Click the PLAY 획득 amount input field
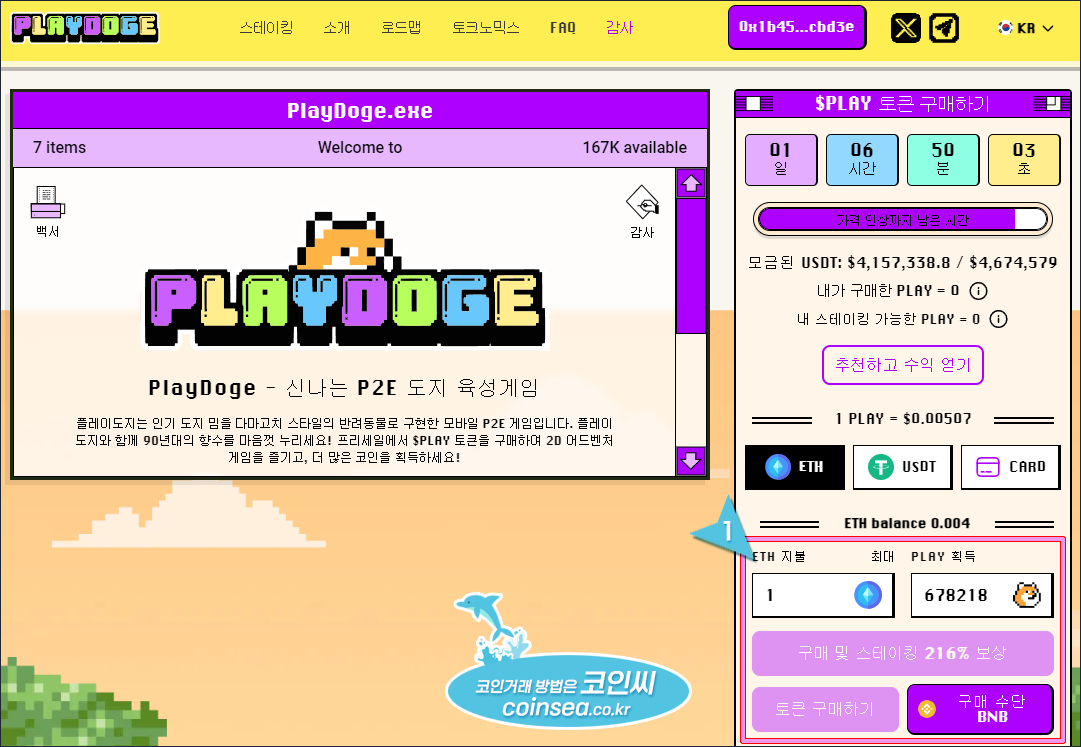 (982, 595)
